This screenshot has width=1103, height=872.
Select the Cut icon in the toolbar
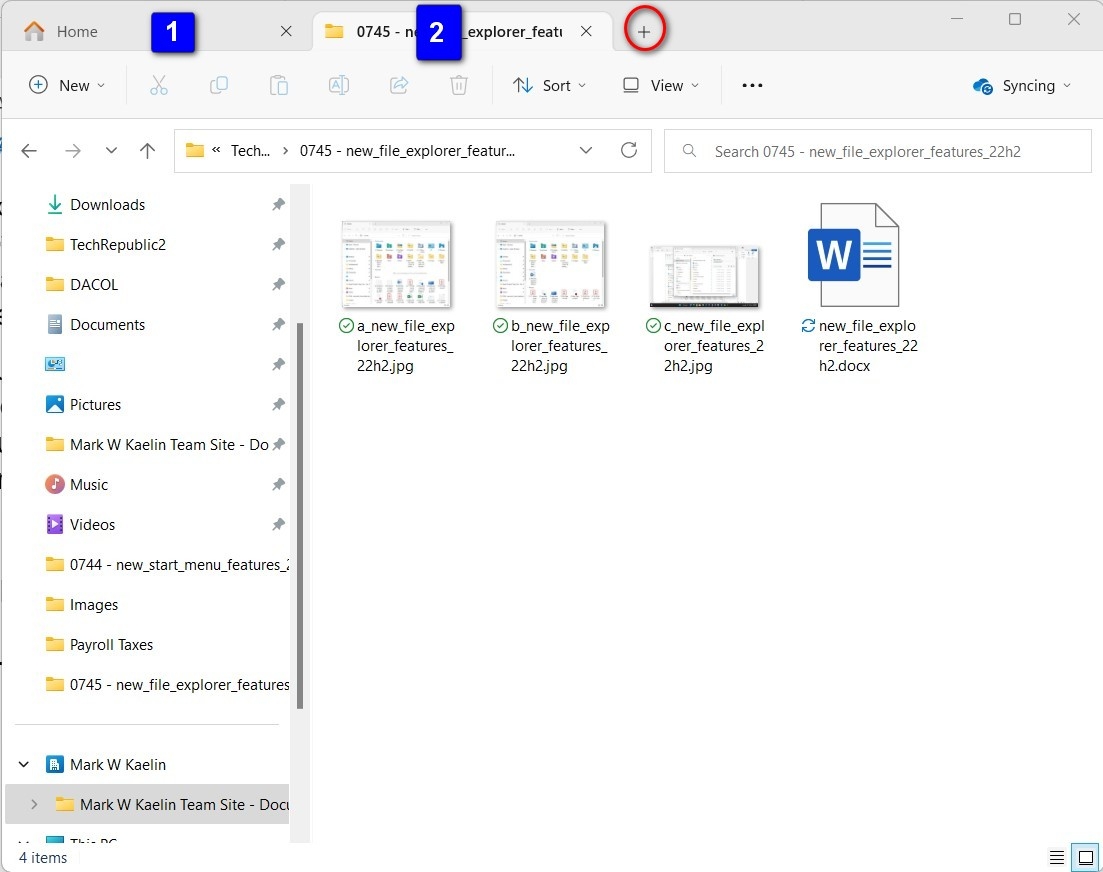coord(159,85)
